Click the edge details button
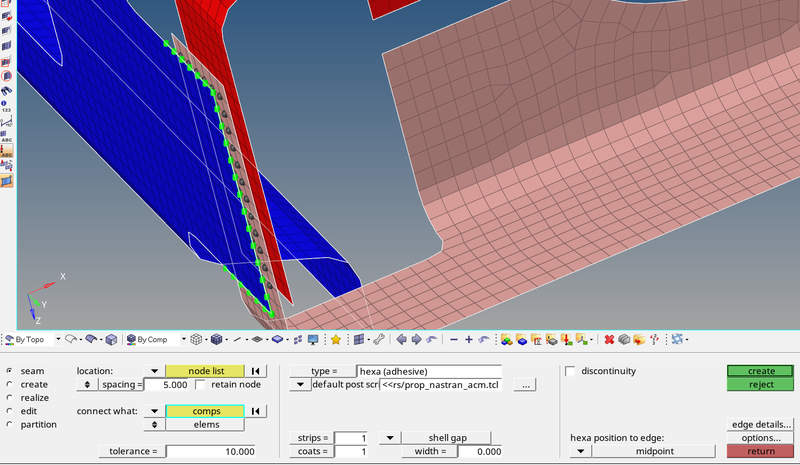800x465 pixels. pyautogui.click(x=761, y=425)
